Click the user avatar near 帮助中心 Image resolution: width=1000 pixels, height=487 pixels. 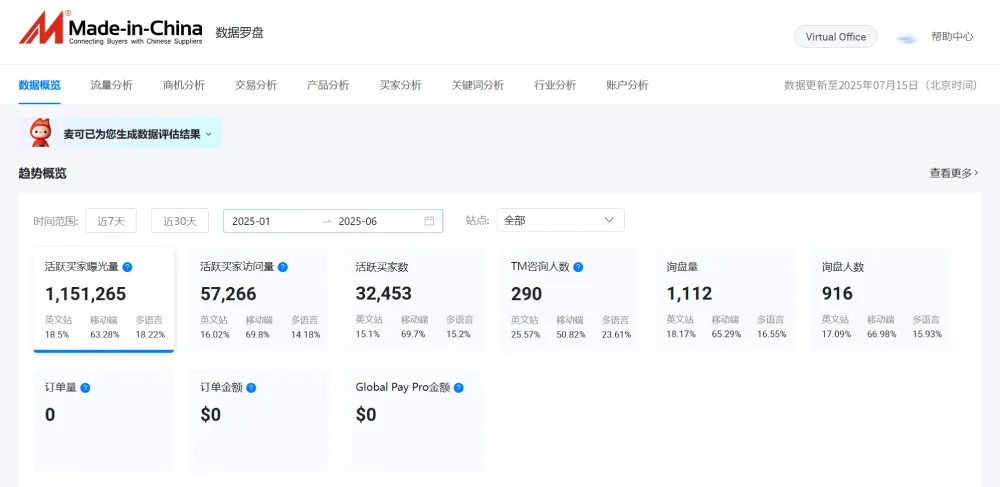tap(907, 37)
